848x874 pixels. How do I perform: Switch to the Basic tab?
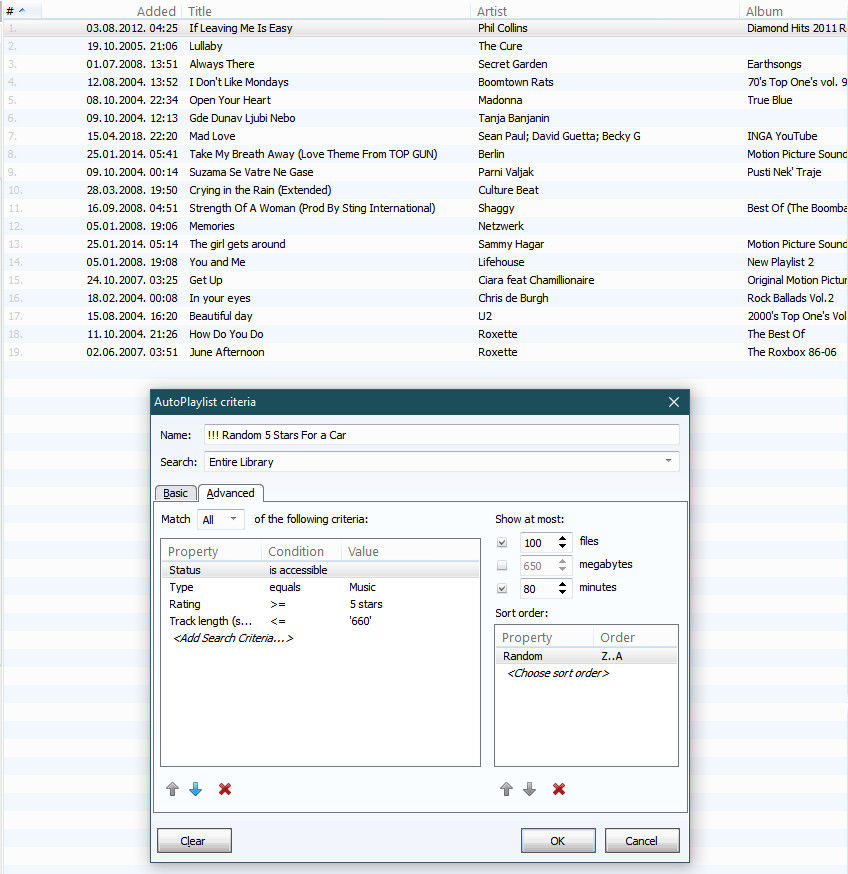[175, 493]
